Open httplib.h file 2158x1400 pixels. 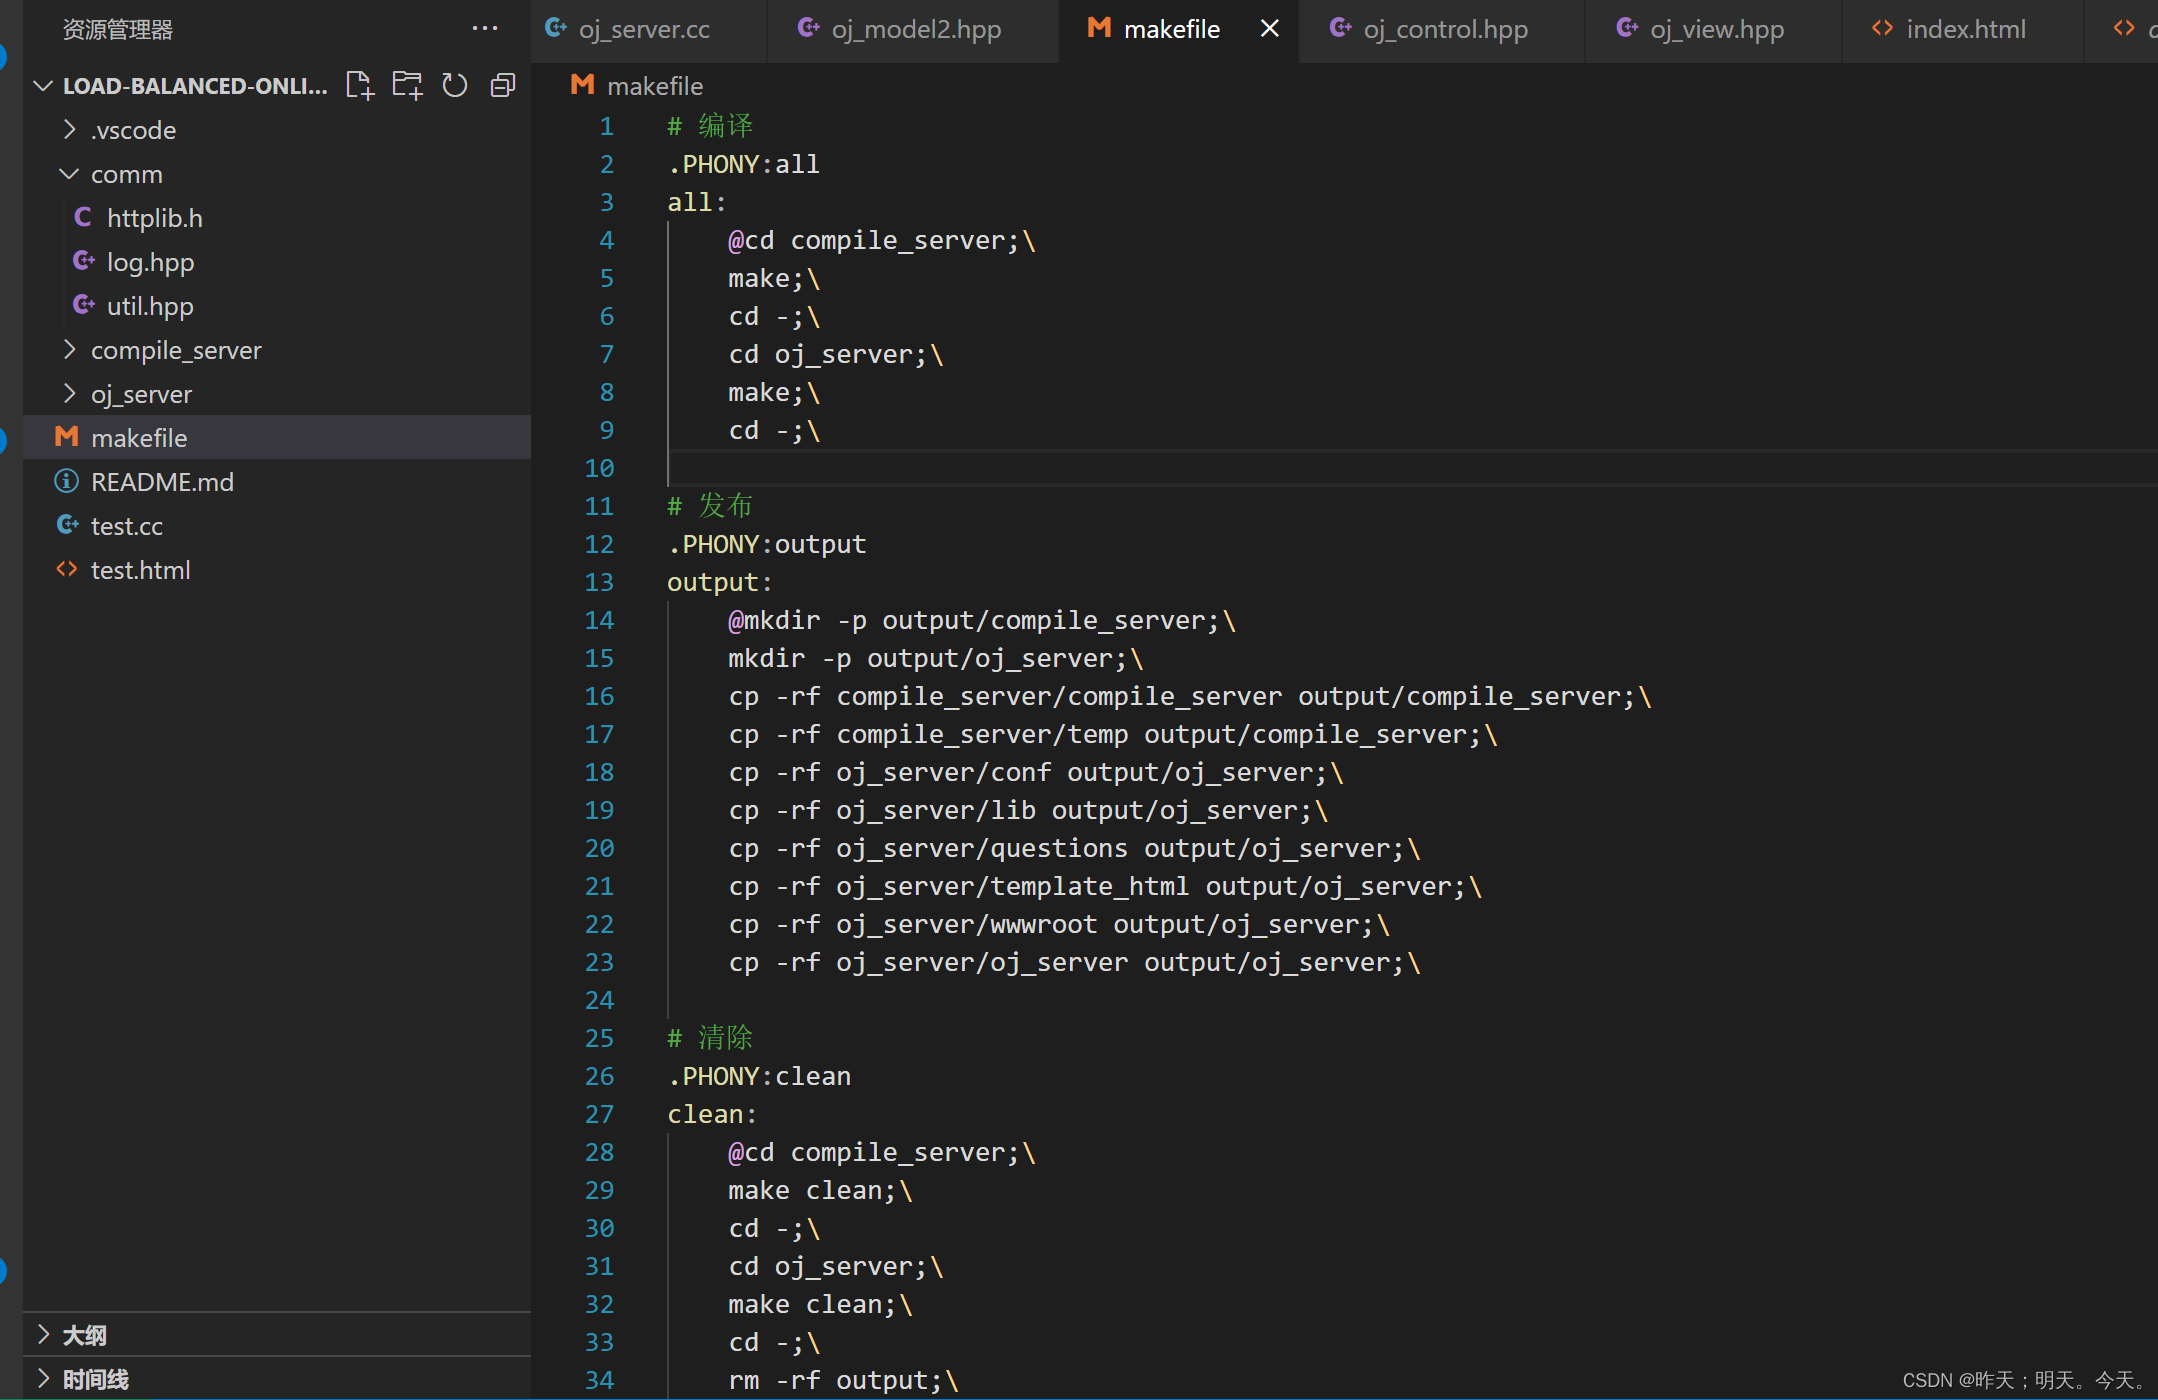pyautogui.click(x=276, y=218)
